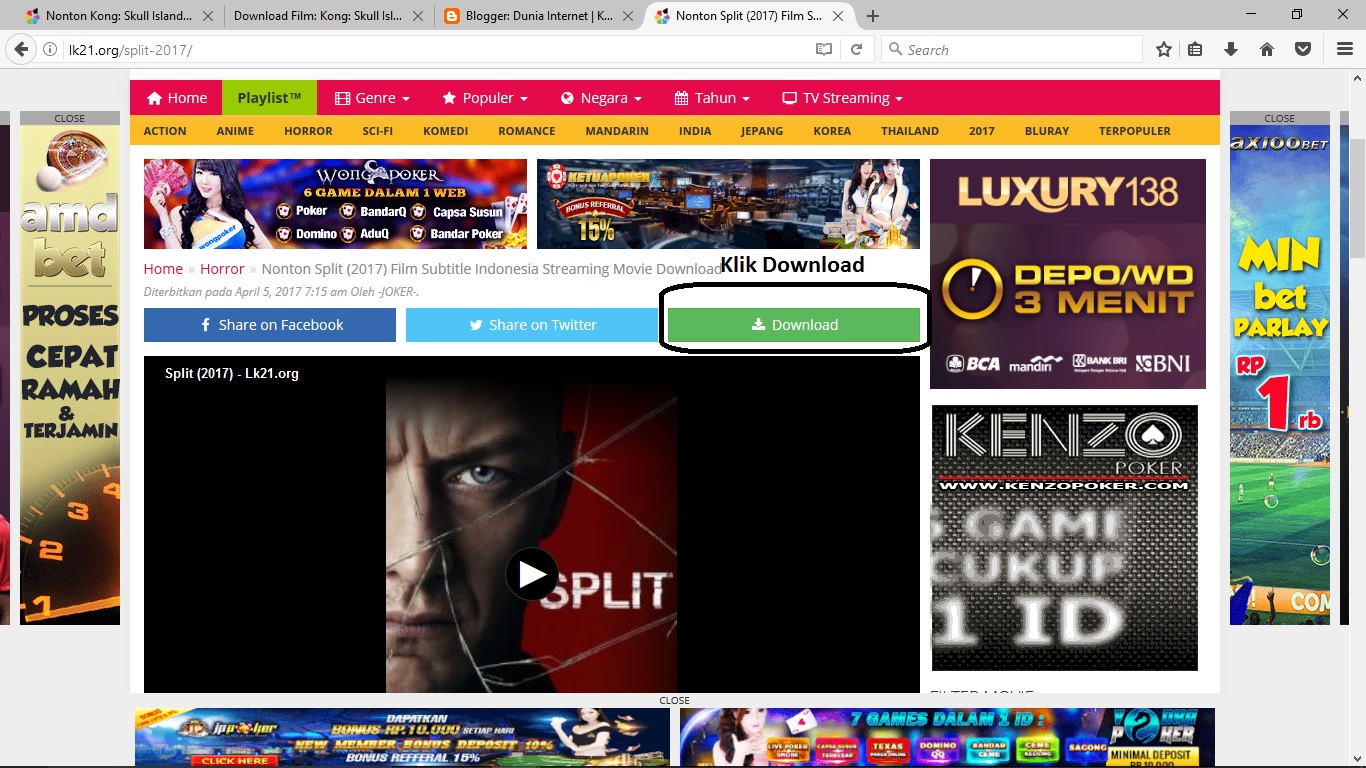This screenshot has width=1366, height=768.
Task: Show bookmarks list icon in toolbar
Action: (x=1195, y=49)
